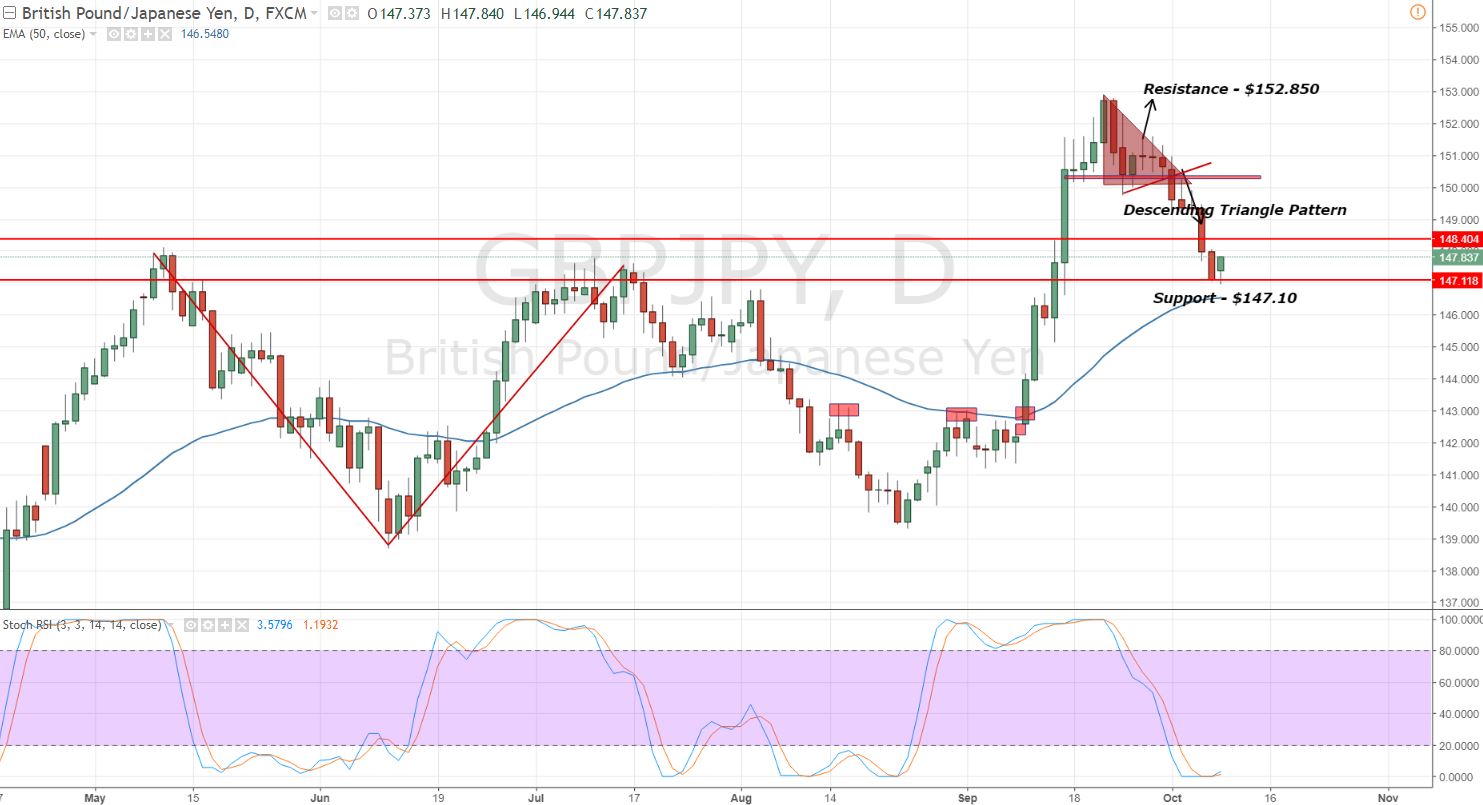Open EMA indicator settings via gear icon

point(131,33)
